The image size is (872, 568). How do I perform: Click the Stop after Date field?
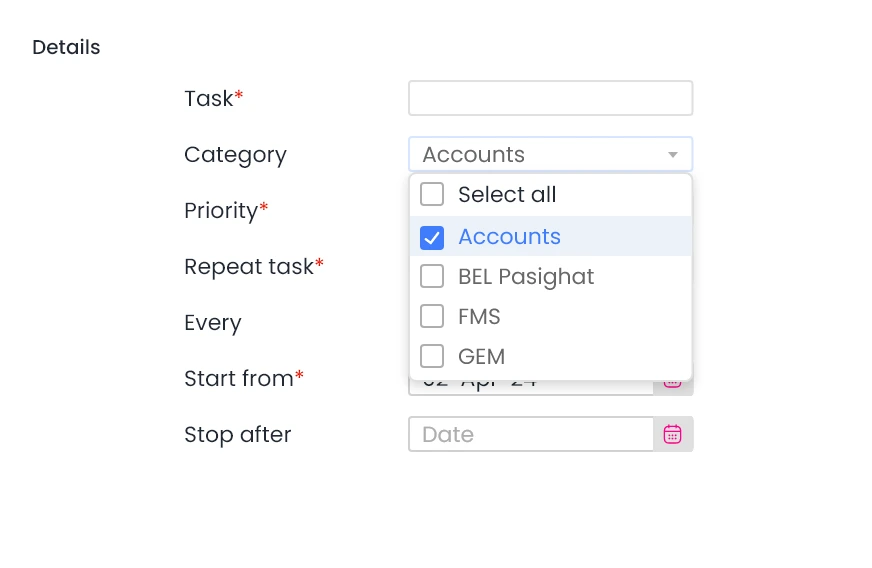coord(531,434)
